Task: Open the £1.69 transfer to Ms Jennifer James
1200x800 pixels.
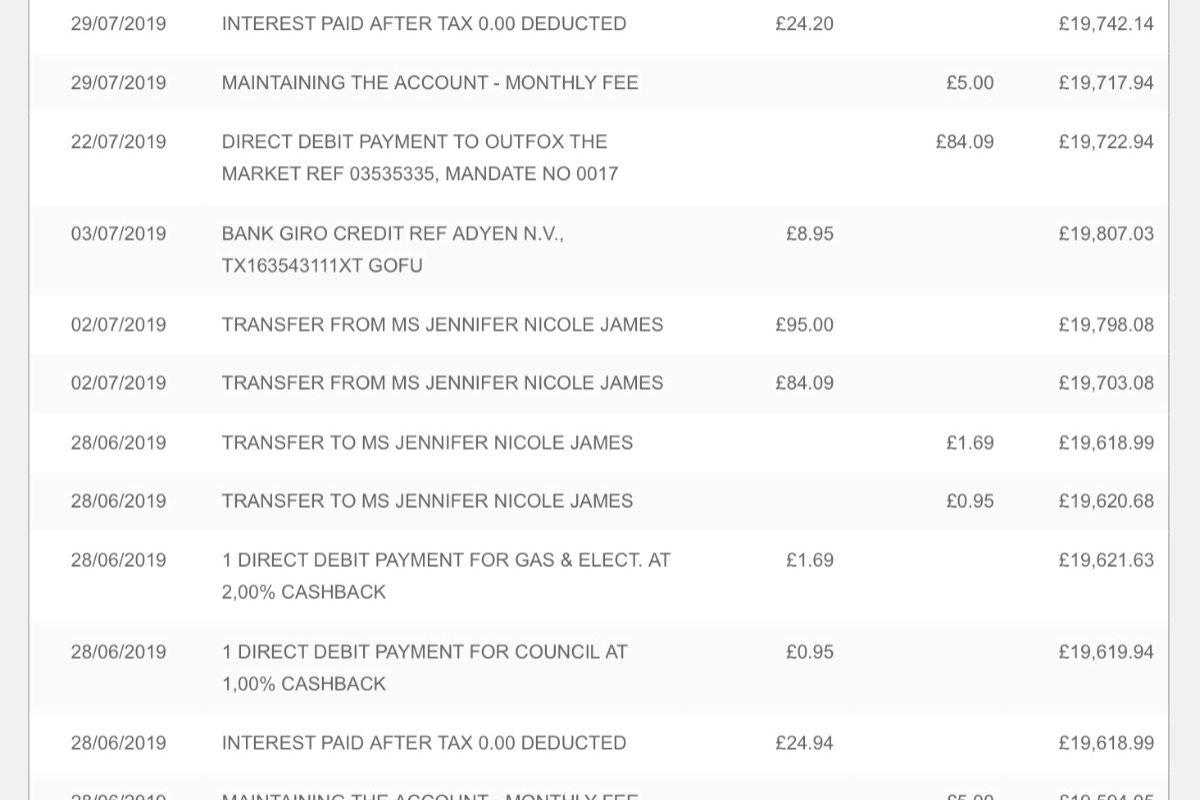Action: (599, 443)
